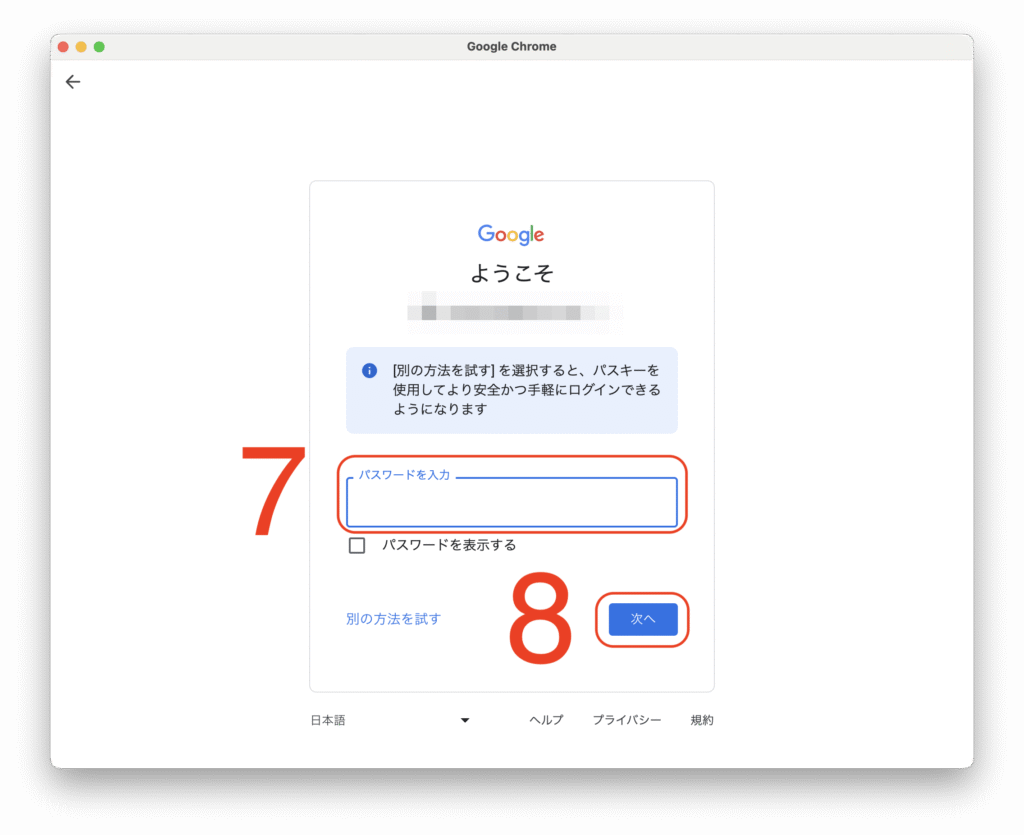Enable the パスワードを表示する checkbox
Screen dimensions: 1024x835
(357, 545)
